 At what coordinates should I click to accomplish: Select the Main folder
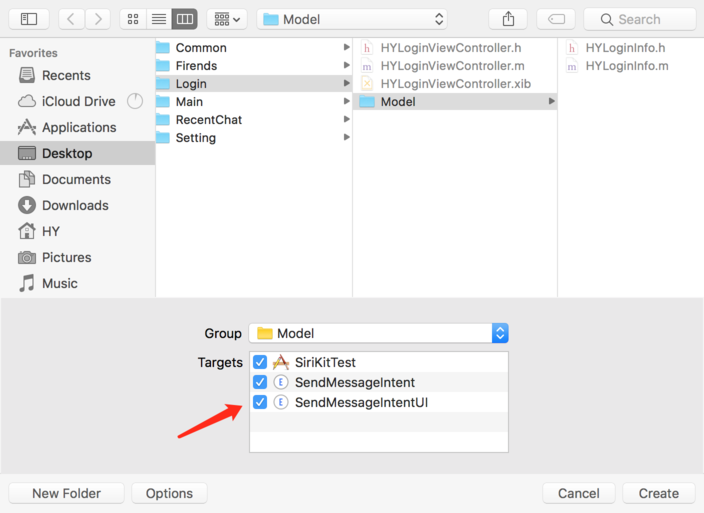tap(254, 101)
